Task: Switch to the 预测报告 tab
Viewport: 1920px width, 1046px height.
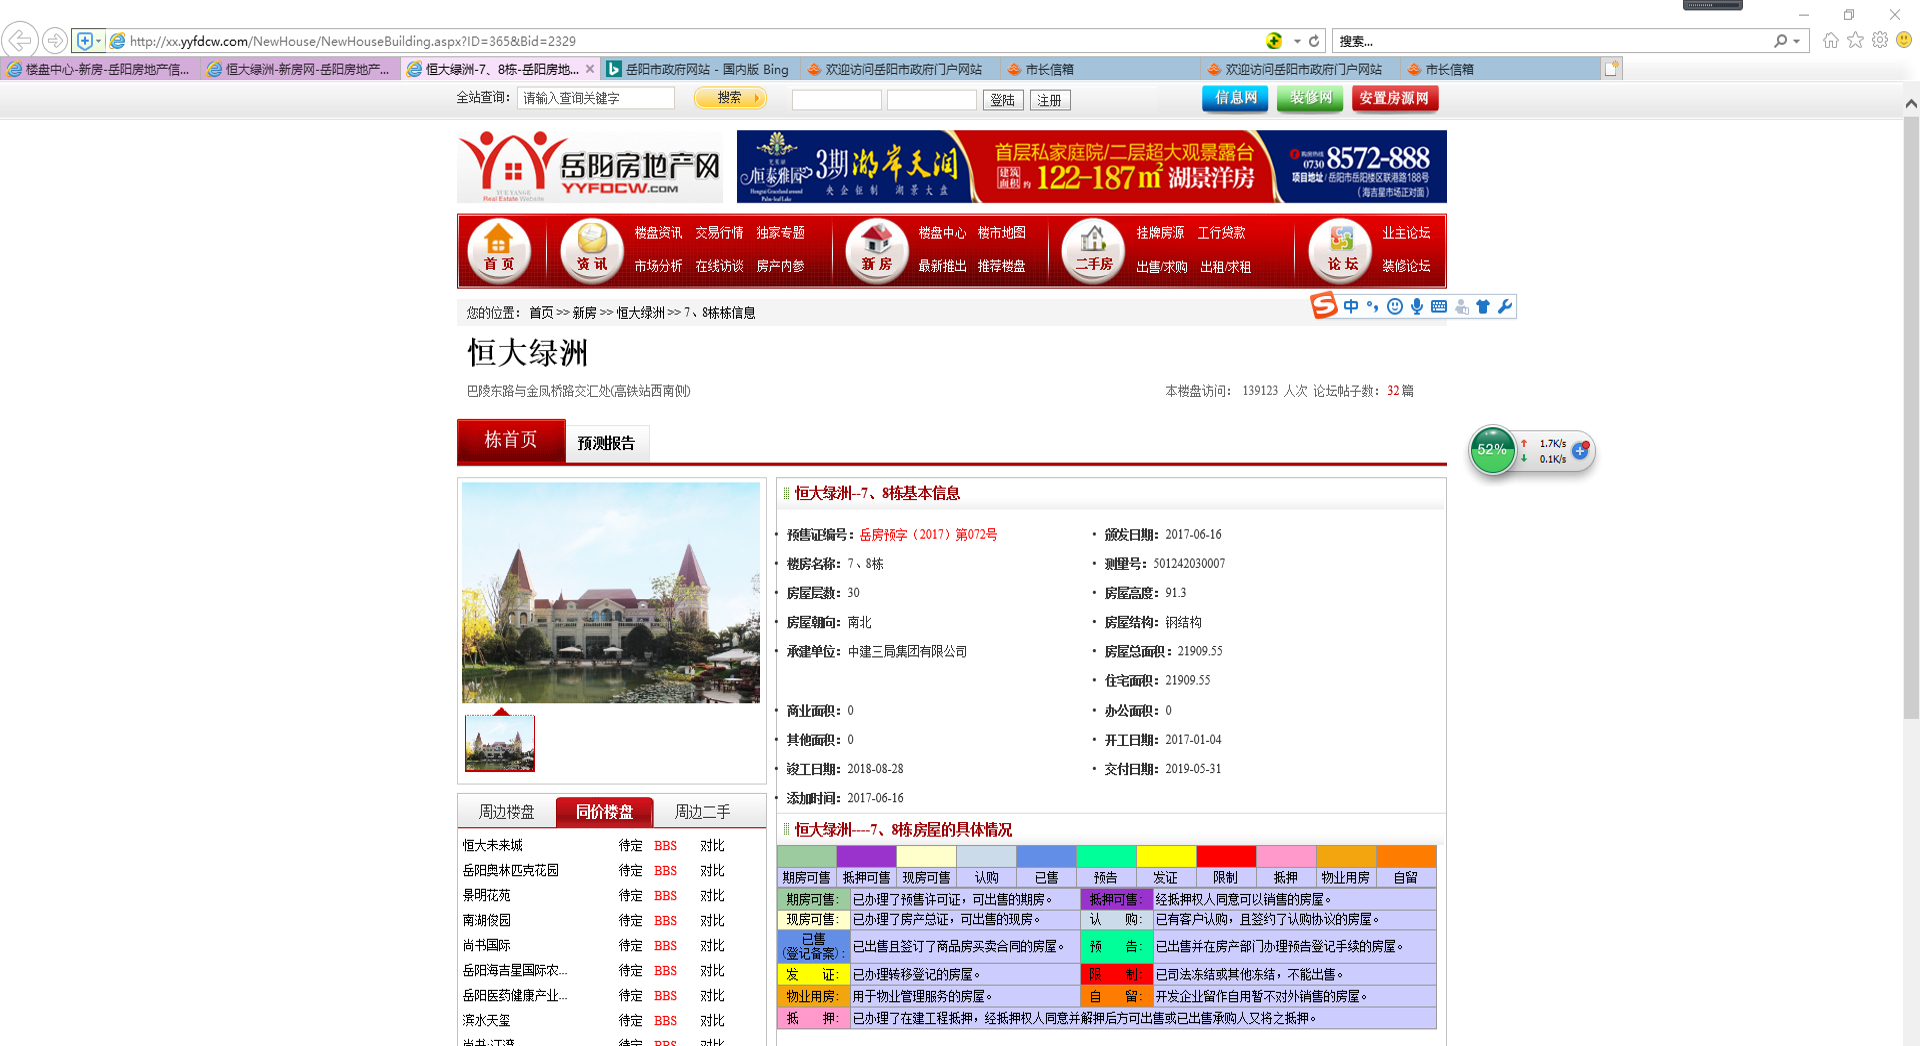Action: [x=606, y=443]
